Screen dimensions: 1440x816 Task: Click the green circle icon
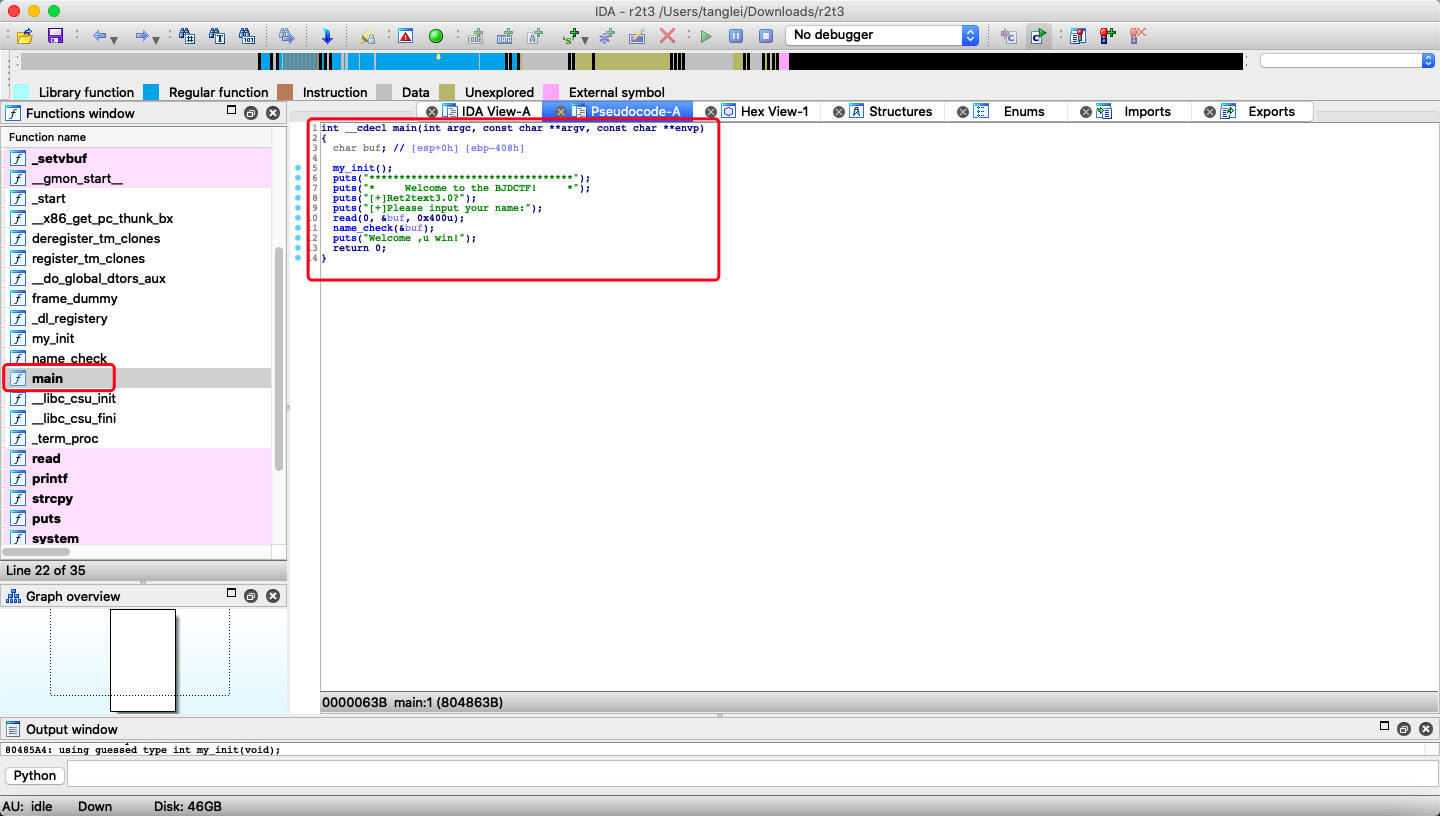click(x=435, y=36)
